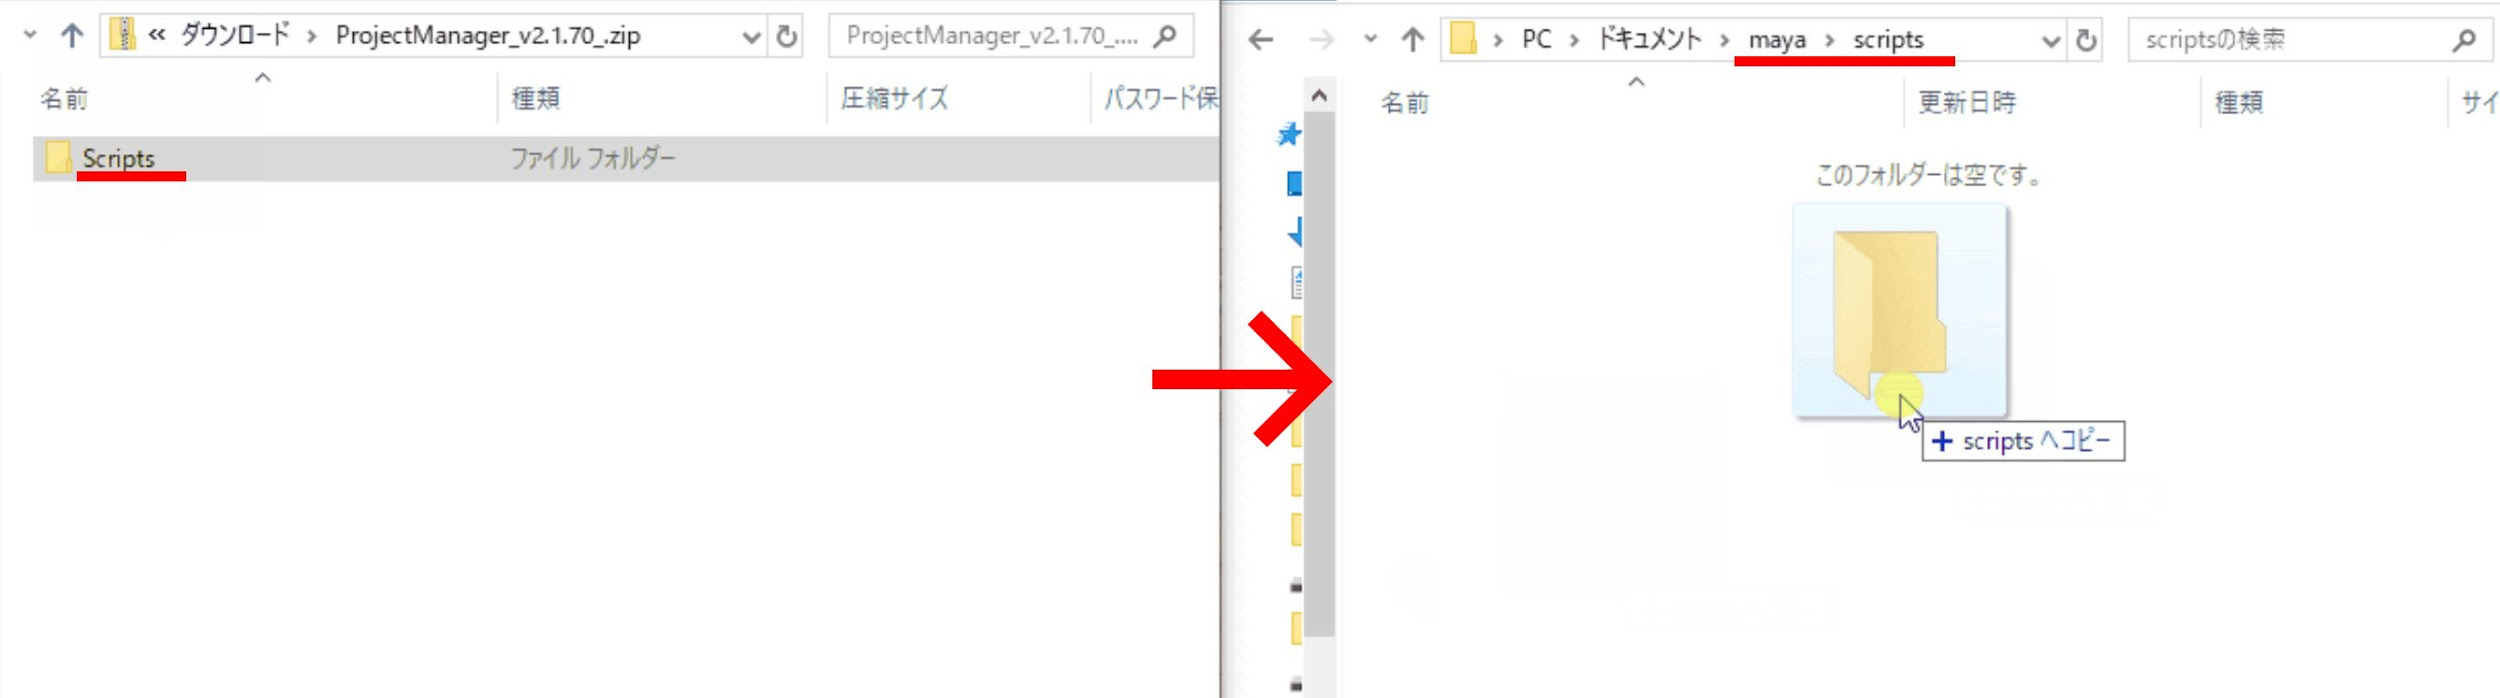Sort by 更新日時 column header

click(x=1966, y=102)
